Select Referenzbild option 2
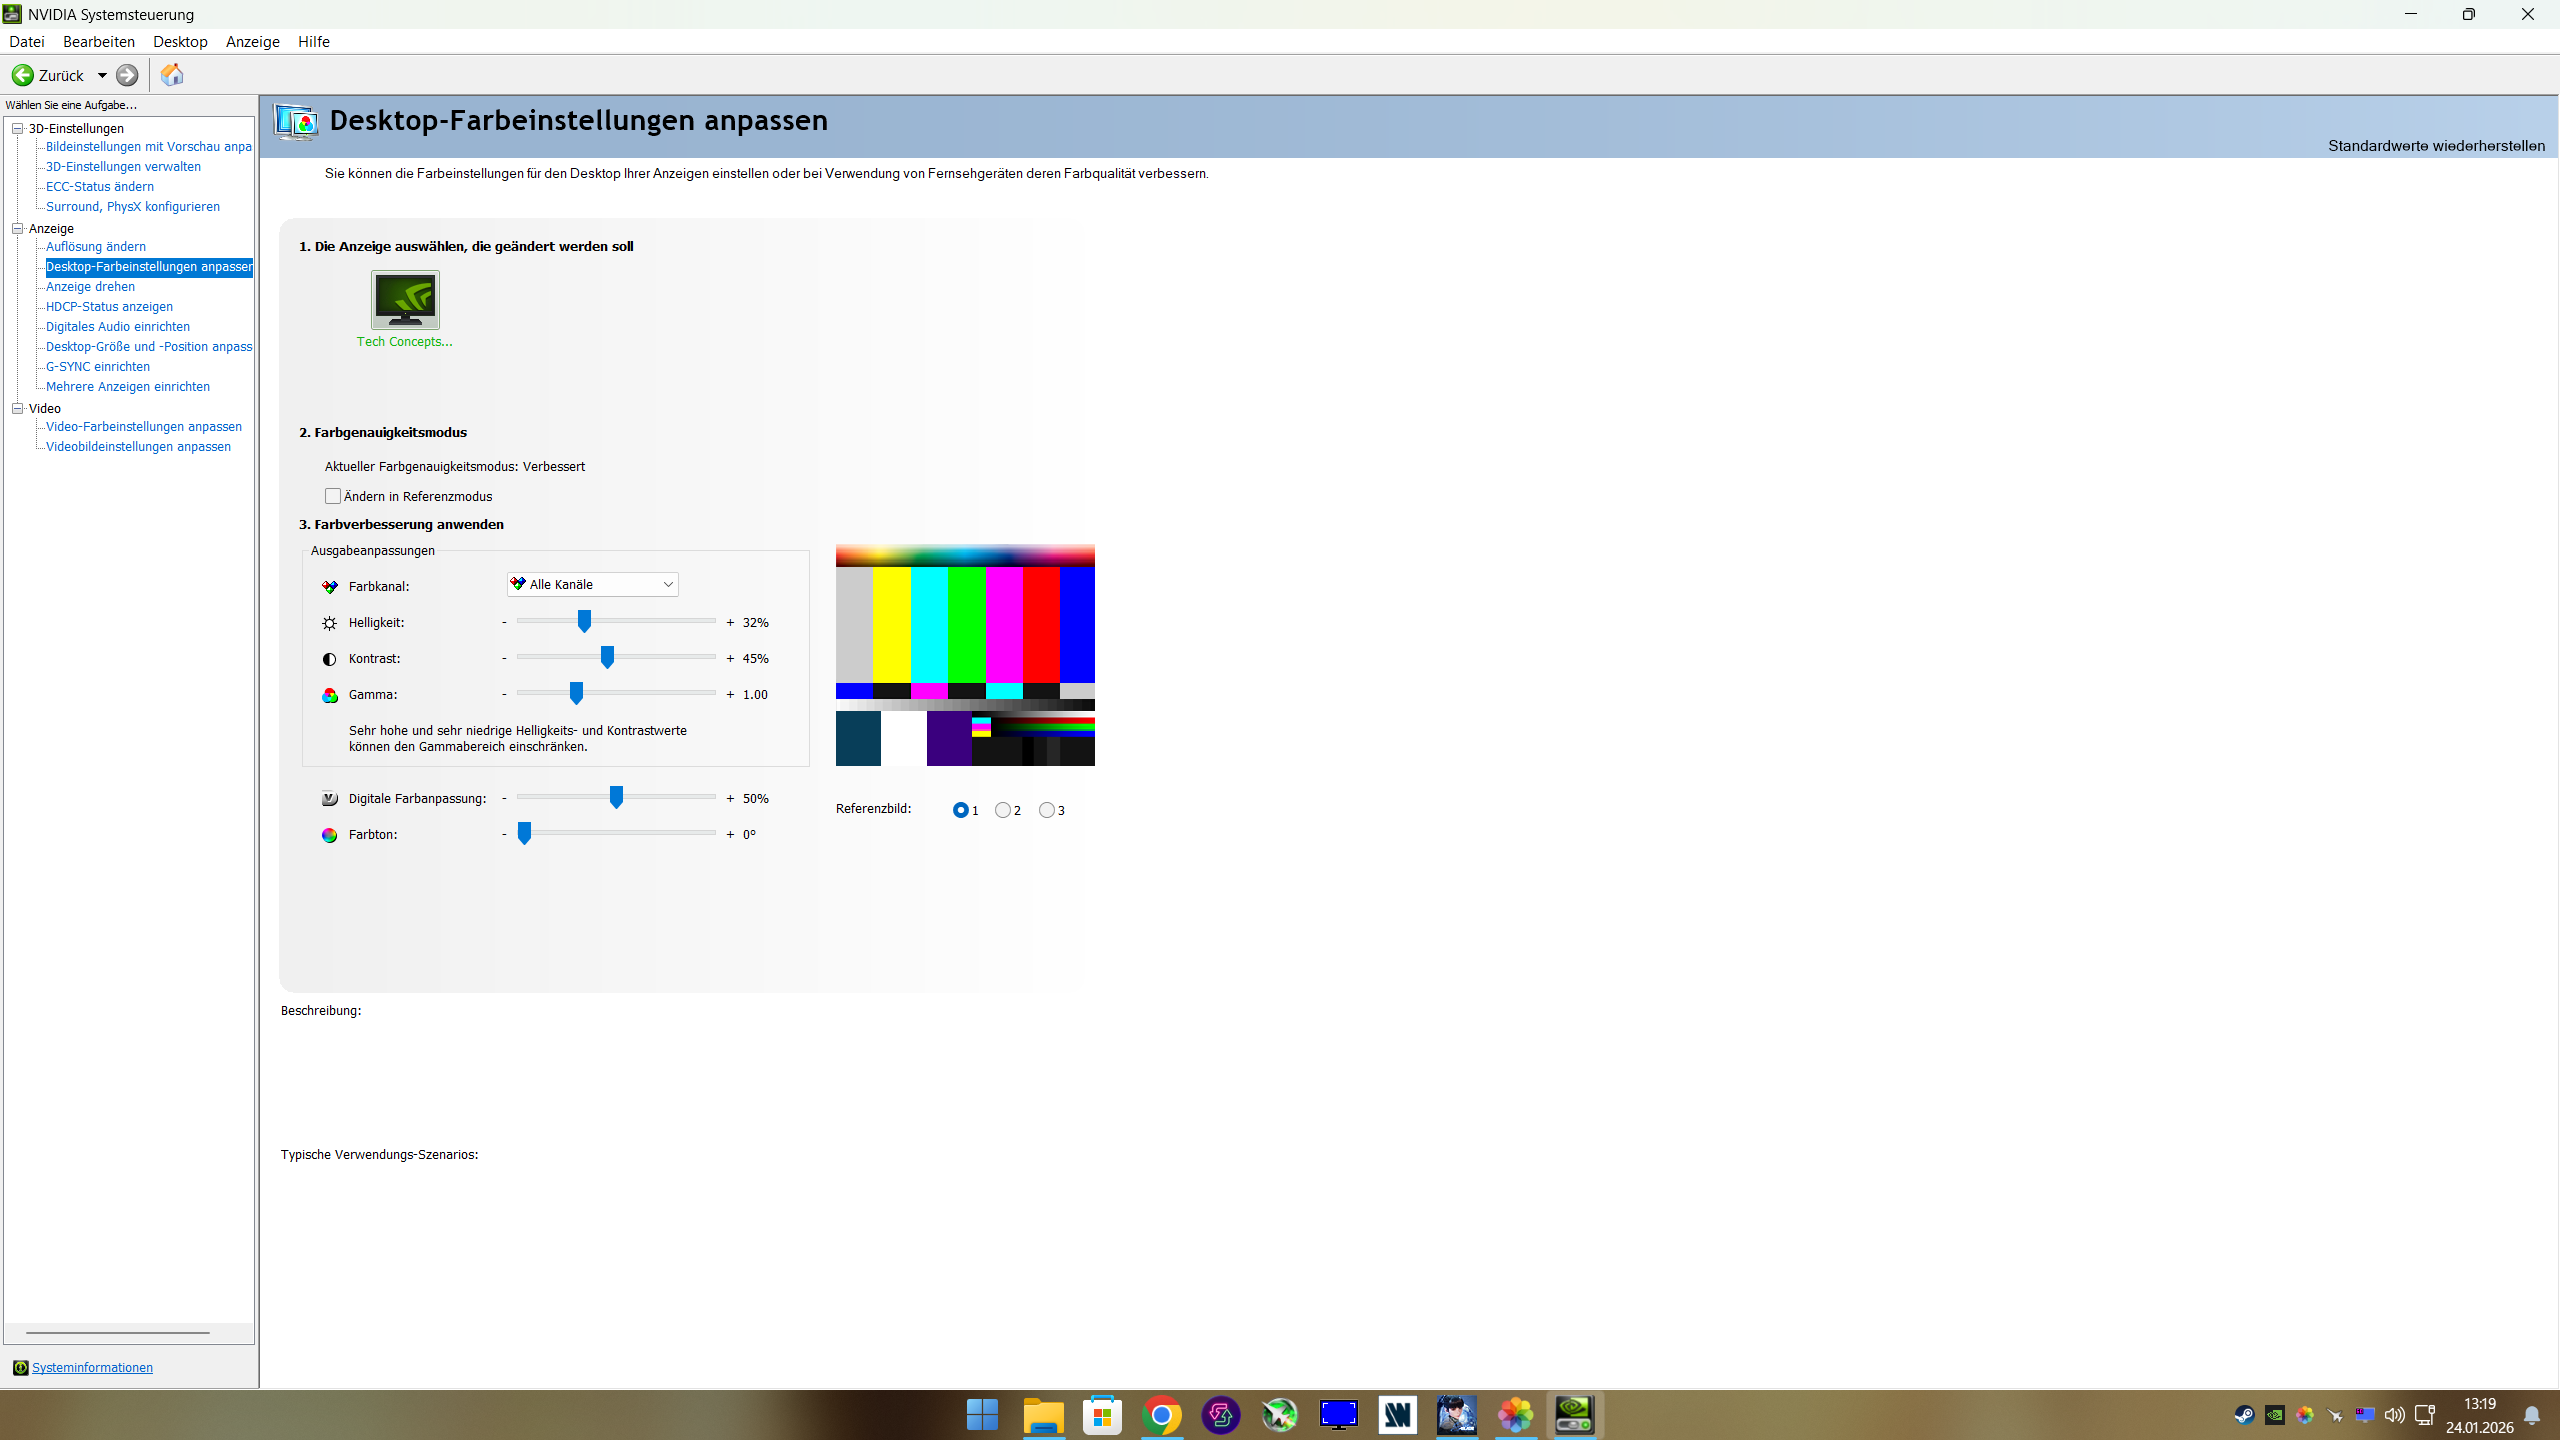The width and height of the screenshot is (2560, 1440). point(1003,810)
